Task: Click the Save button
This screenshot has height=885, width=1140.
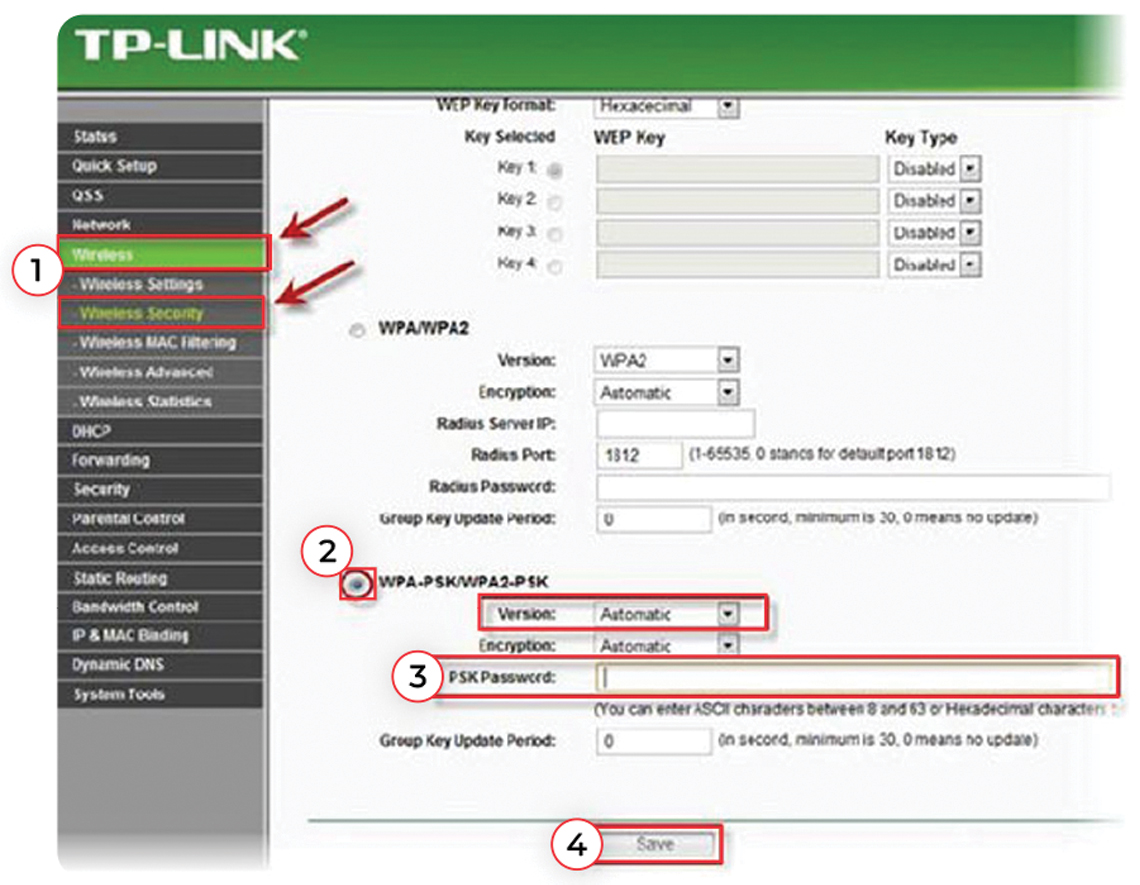Action: [x=656, y=844]
